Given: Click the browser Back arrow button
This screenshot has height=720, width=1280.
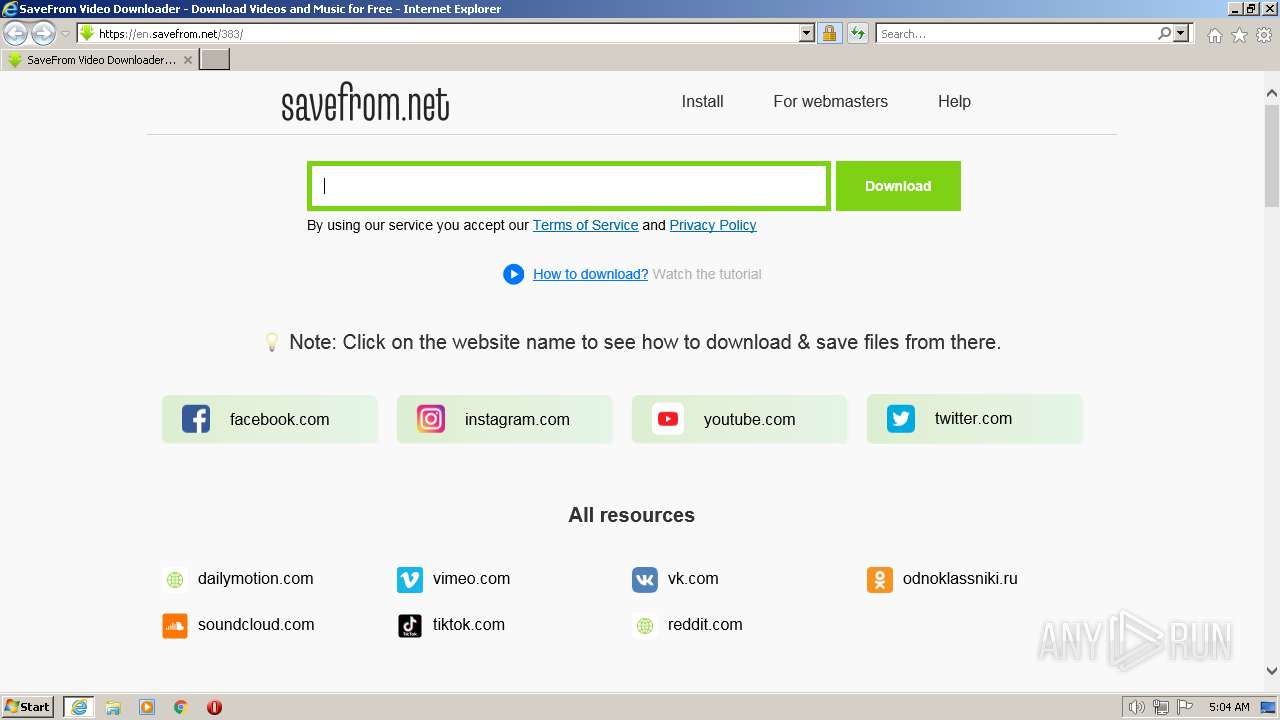Looking at the screenshot, I should (15, 33).
